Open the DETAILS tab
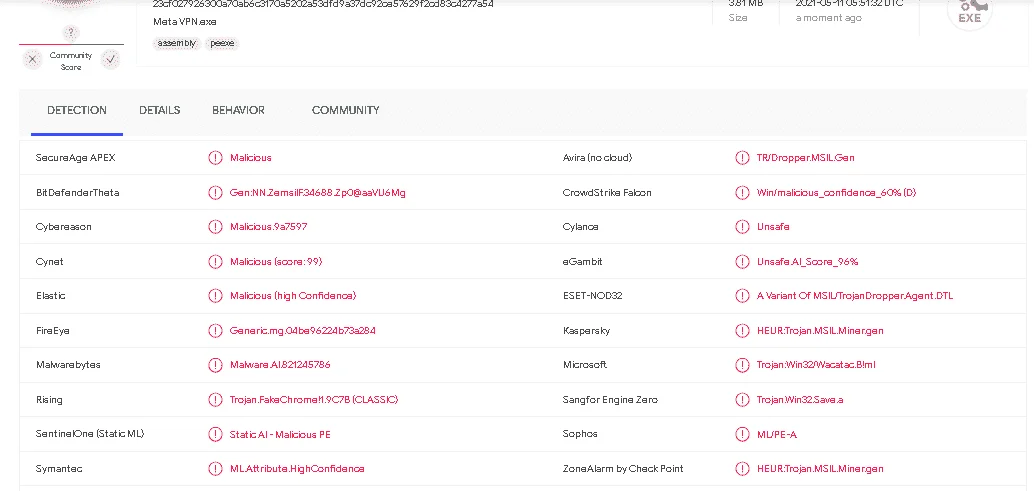Viewport: 1034px width, 491px height. [160, 111]
